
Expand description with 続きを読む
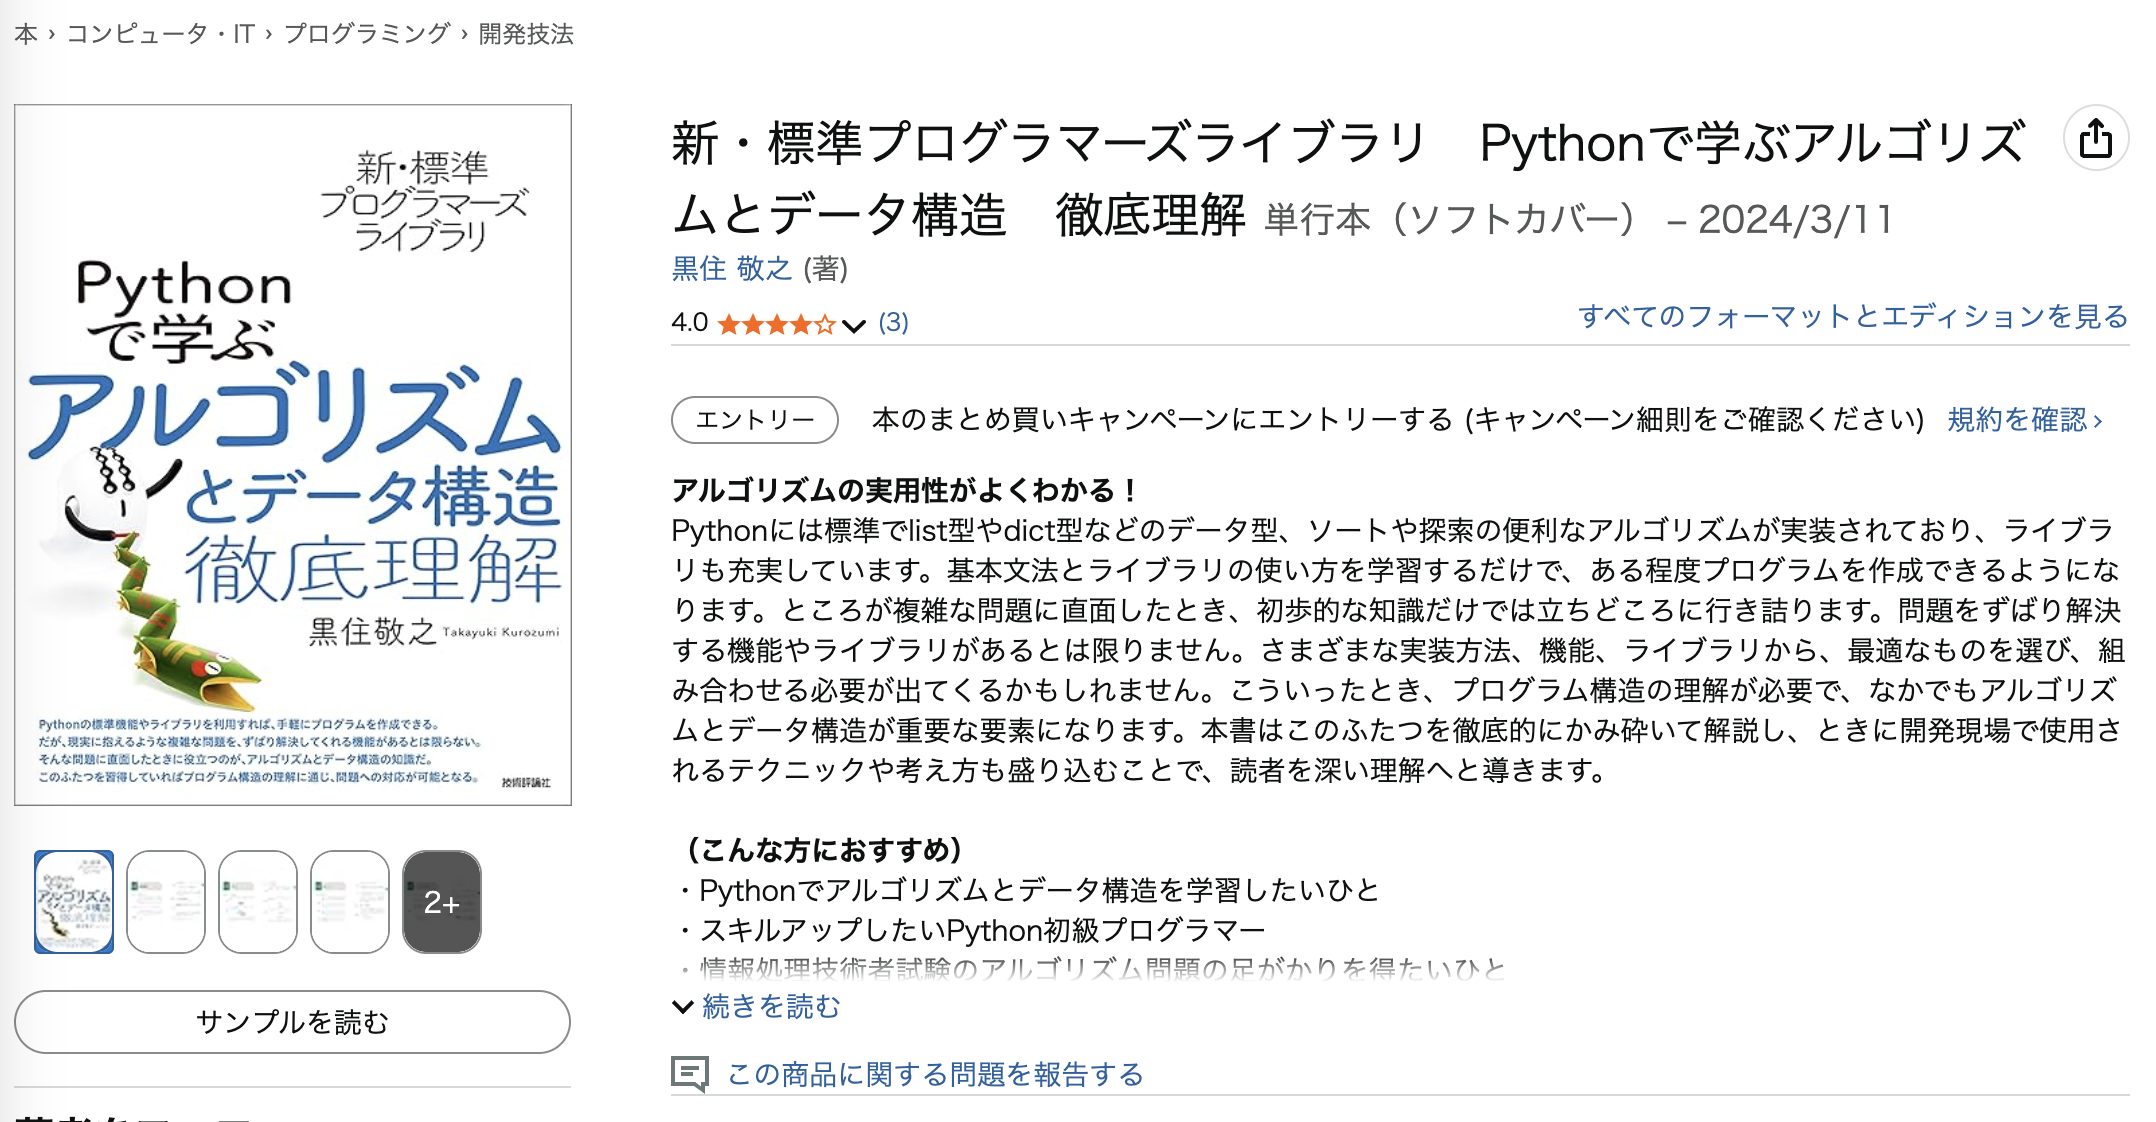(770, 1006)
